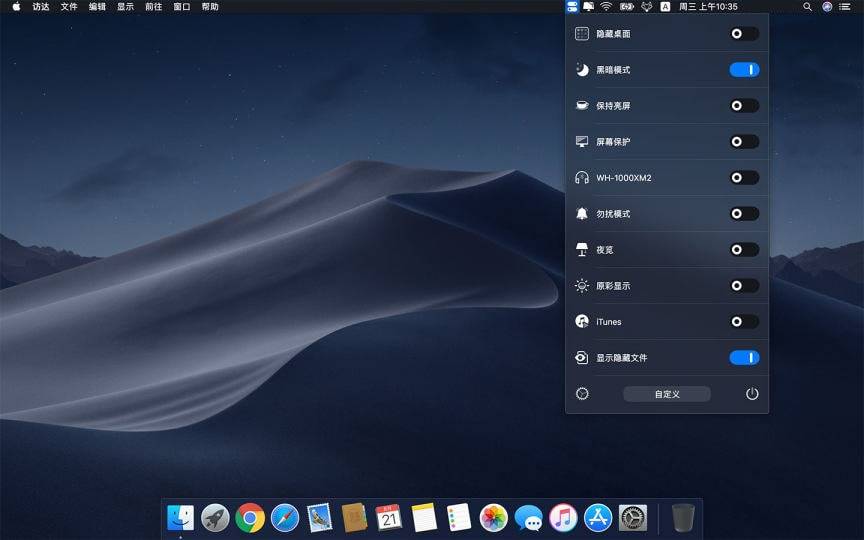Open Google Chrome from the Dock
This screenshot has height=540, width=864.
point(250,517)
